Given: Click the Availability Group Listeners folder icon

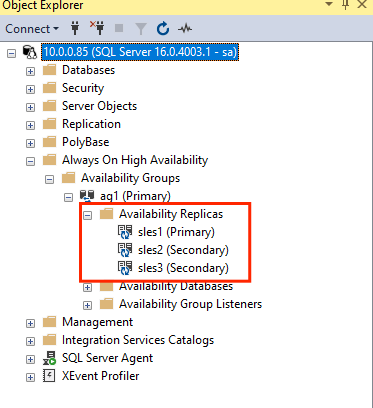Looking at the screenshot, I should pos(107,304).
